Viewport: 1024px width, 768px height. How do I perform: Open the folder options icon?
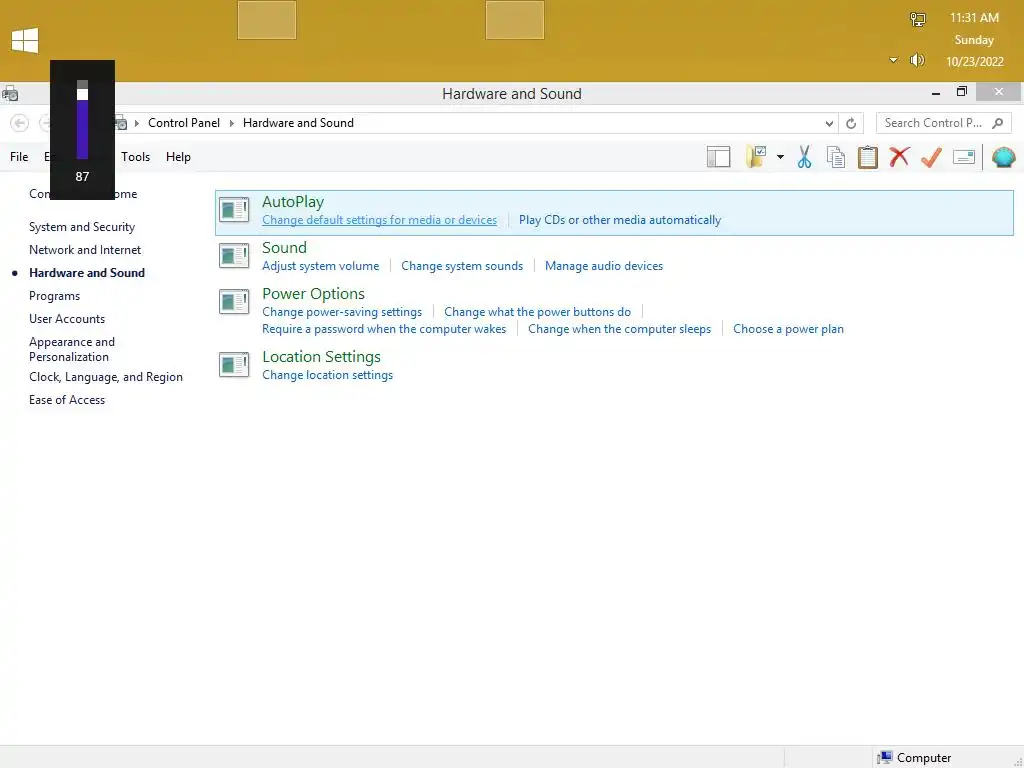(x=756, y=157)
